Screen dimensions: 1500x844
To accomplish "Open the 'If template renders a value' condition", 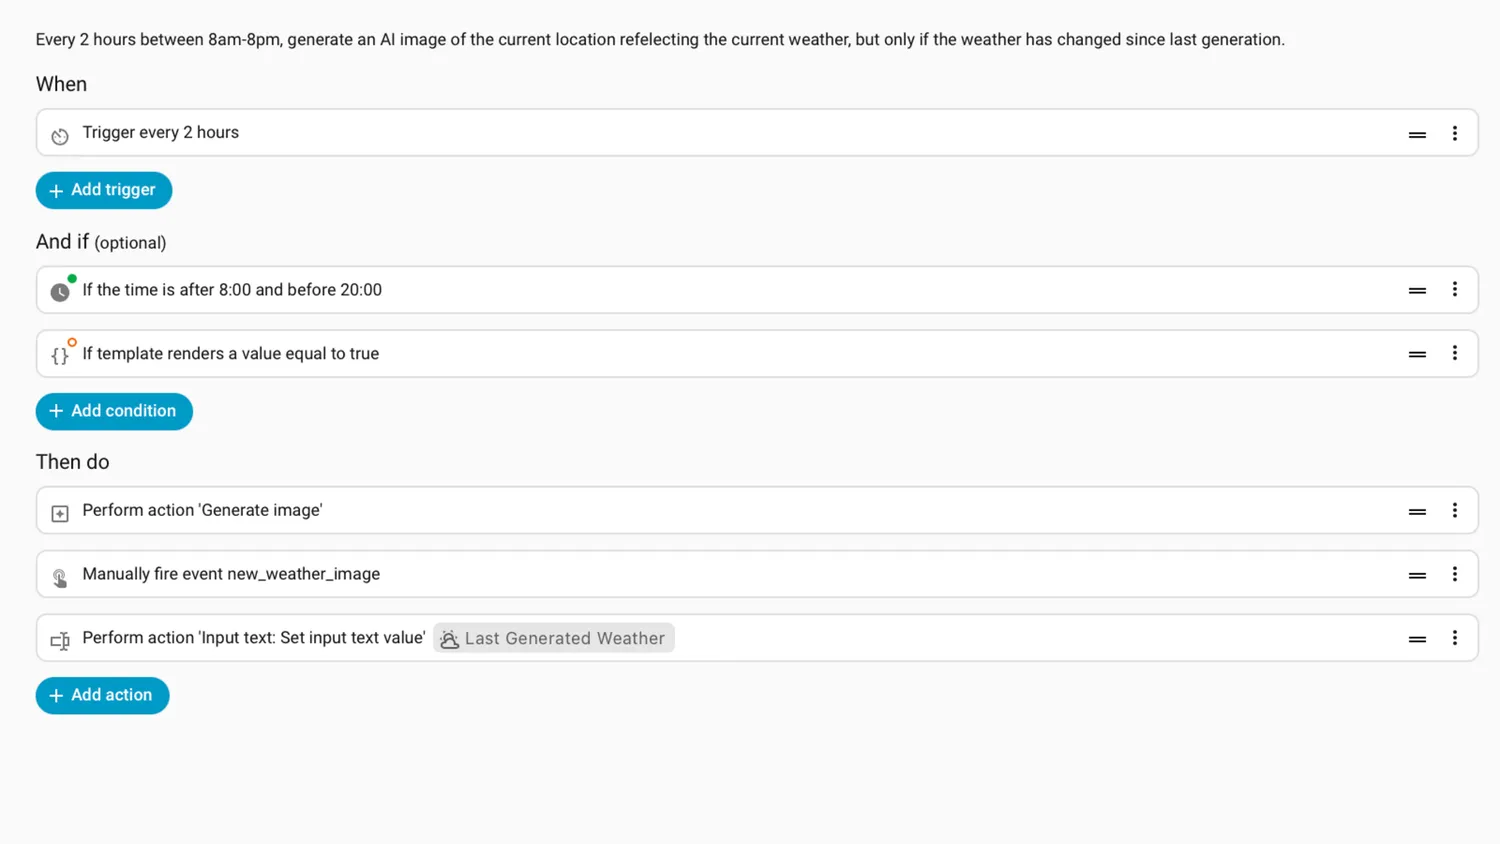I will pos(757,354).
